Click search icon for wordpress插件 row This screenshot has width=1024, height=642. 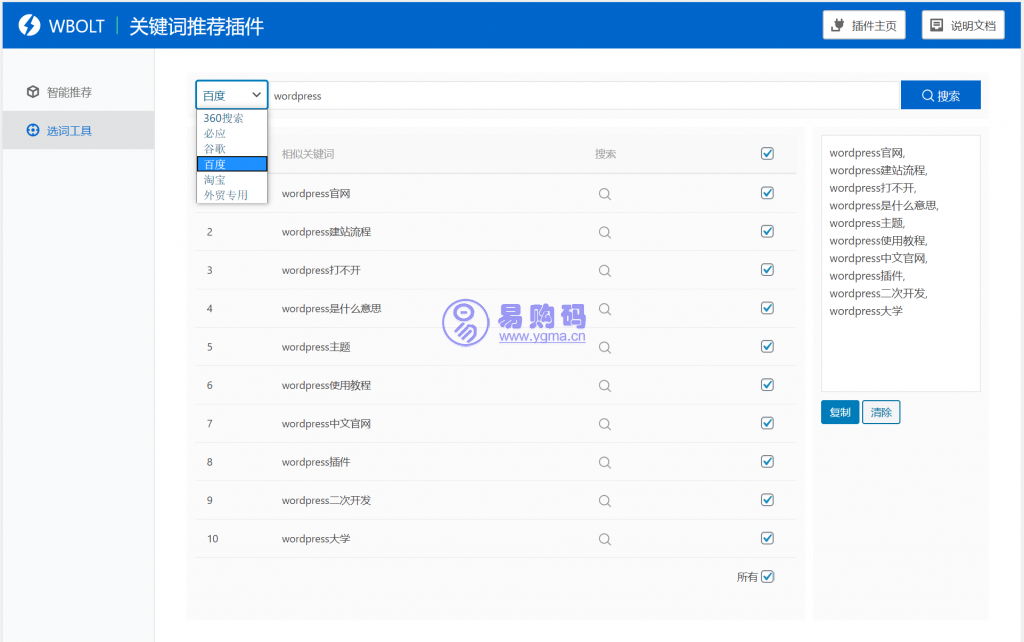click(604, 462)
